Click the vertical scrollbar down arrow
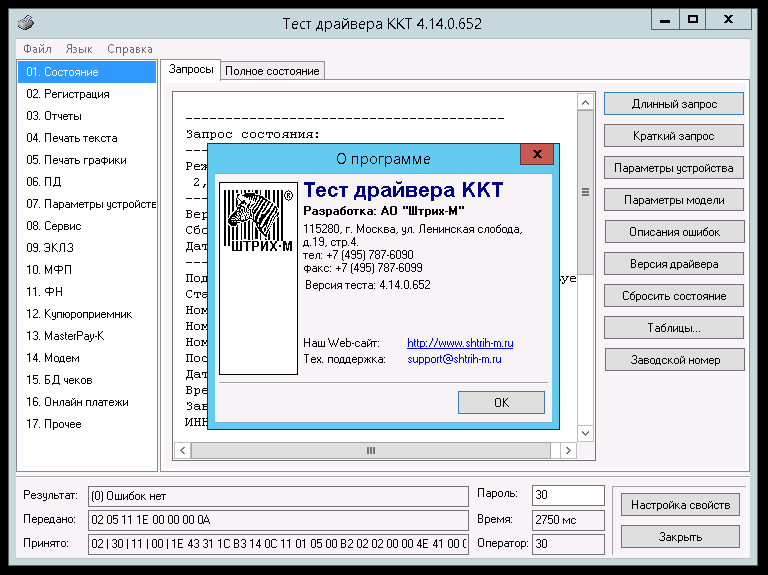 pyautogui.click(x=585, y=433)
